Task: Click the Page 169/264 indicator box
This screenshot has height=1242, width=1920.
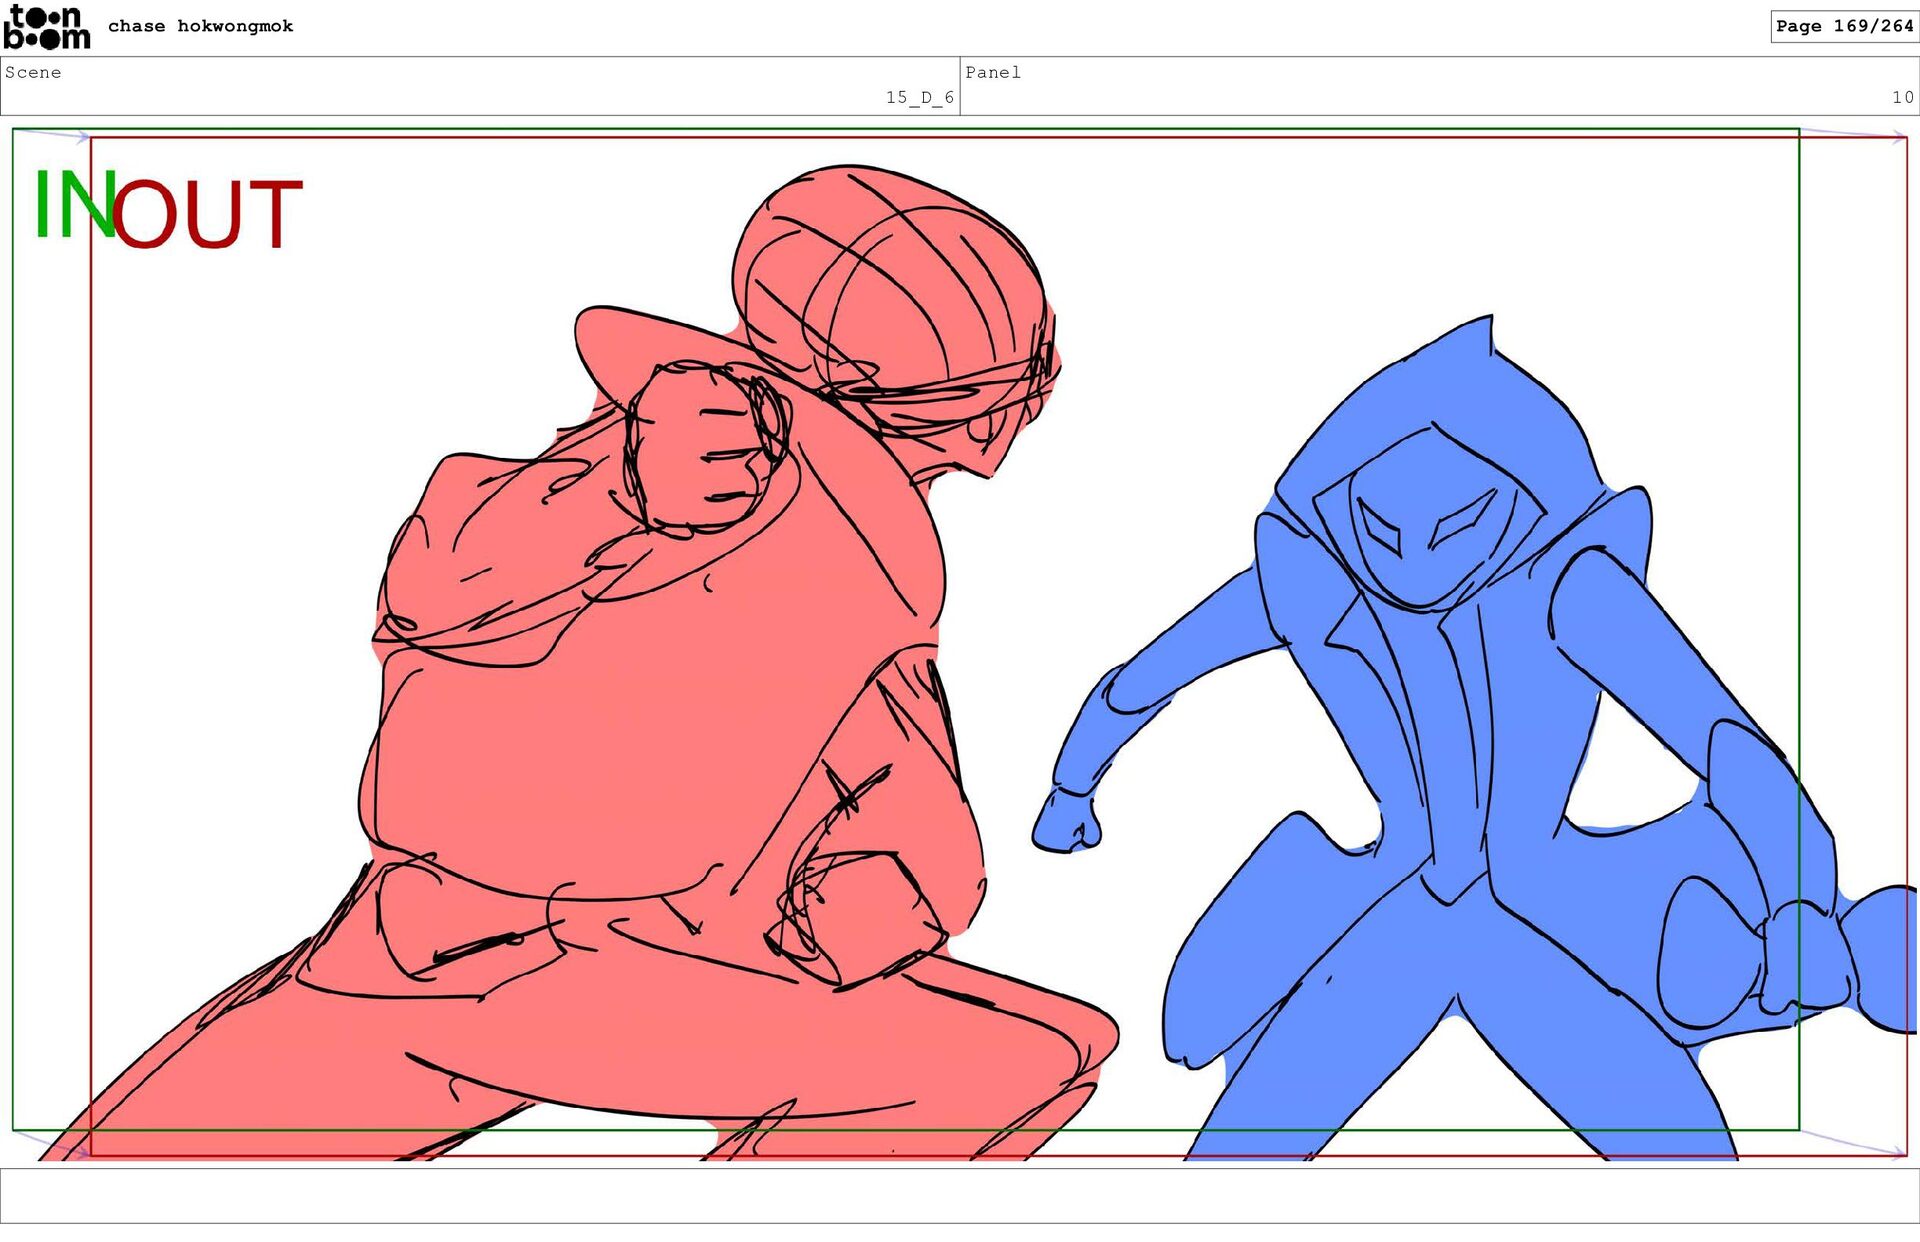Action: [1843, 26]
